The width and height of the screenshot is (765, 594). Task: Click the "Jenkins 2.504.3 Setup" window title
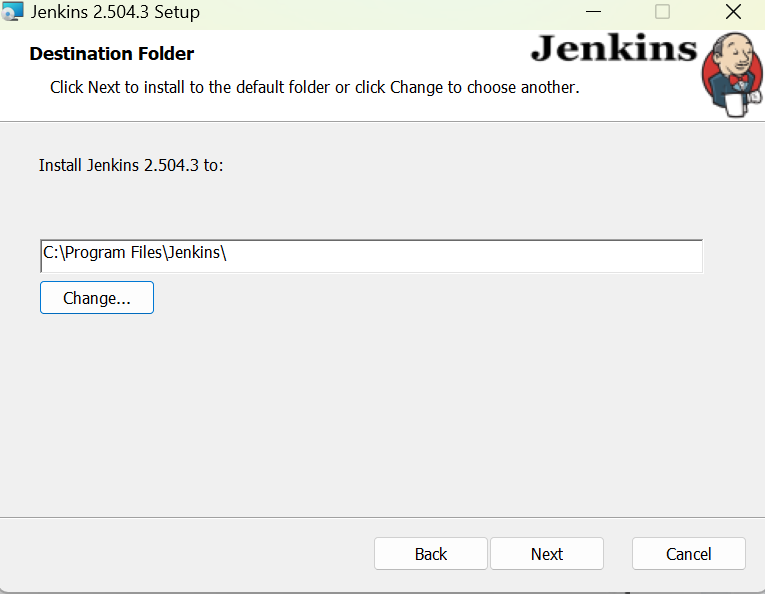tap(115, 12)
